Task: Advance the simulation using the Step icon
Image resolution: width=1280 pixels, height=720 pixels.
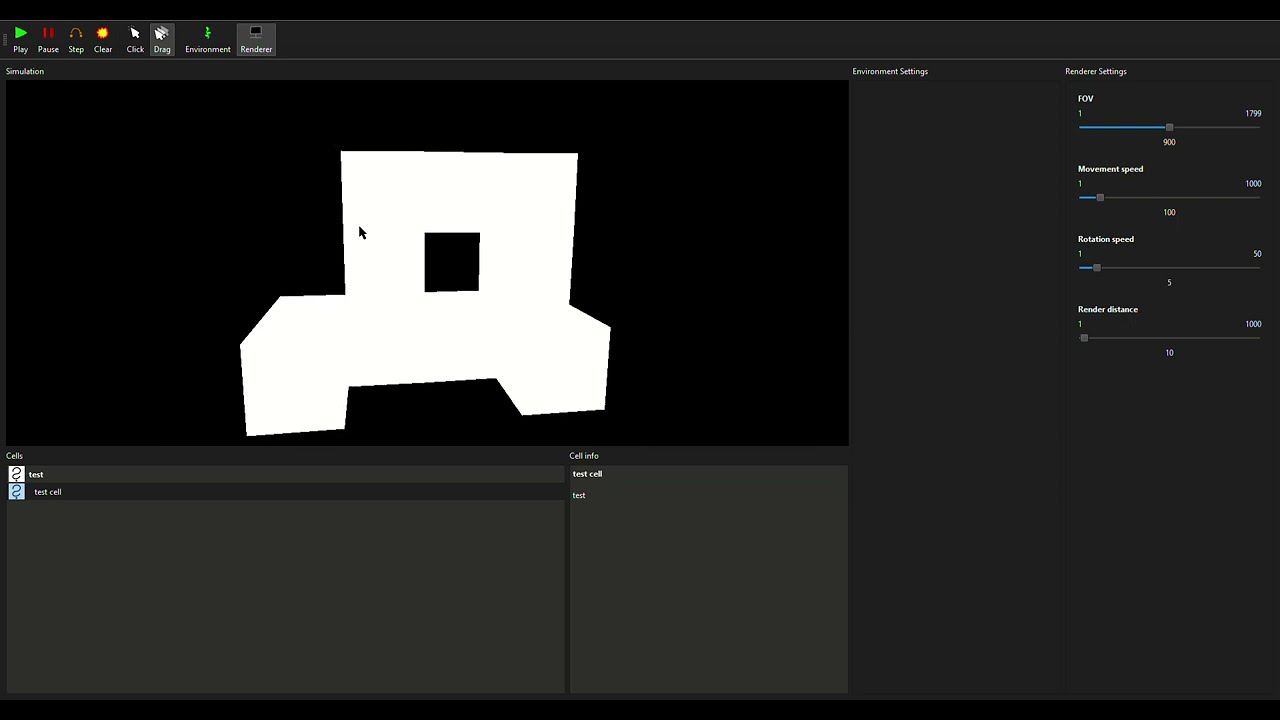Action: pos(76,39)
